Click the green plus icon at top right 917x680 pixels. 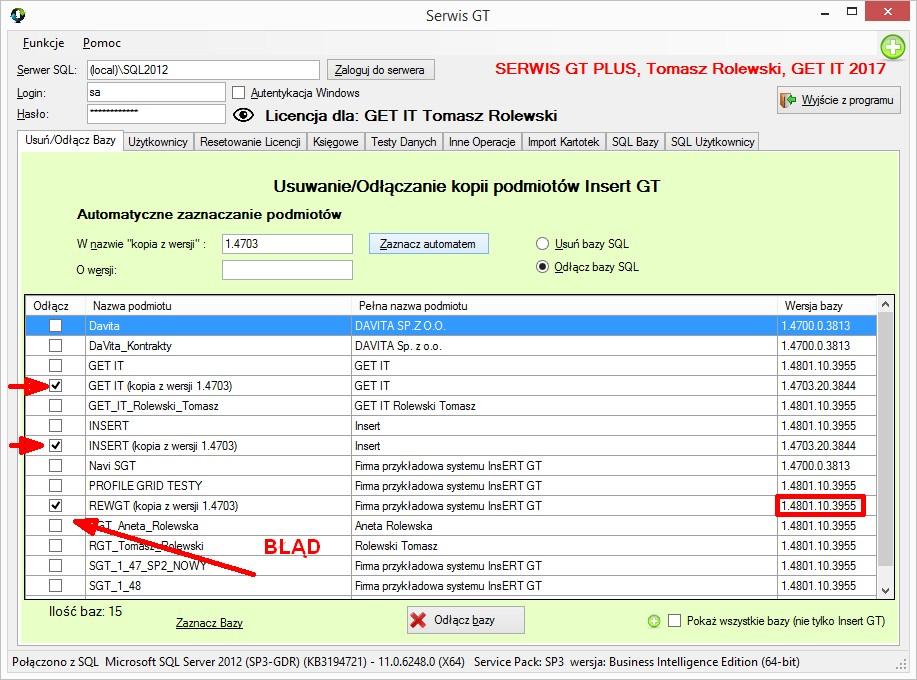[892, 47]
